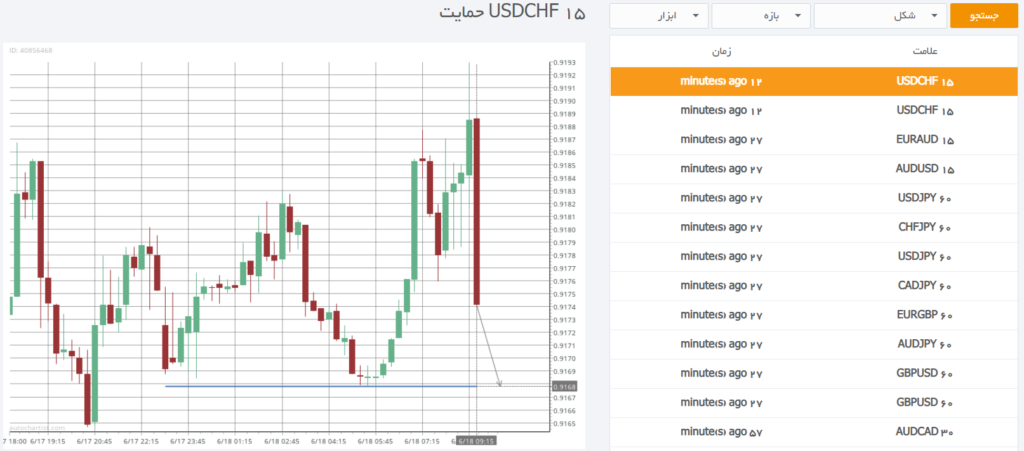Click the 0.9193 price axis label
Image resolution: width=1024 pixels, height=451 pixels.
click(x=564, y=63)
